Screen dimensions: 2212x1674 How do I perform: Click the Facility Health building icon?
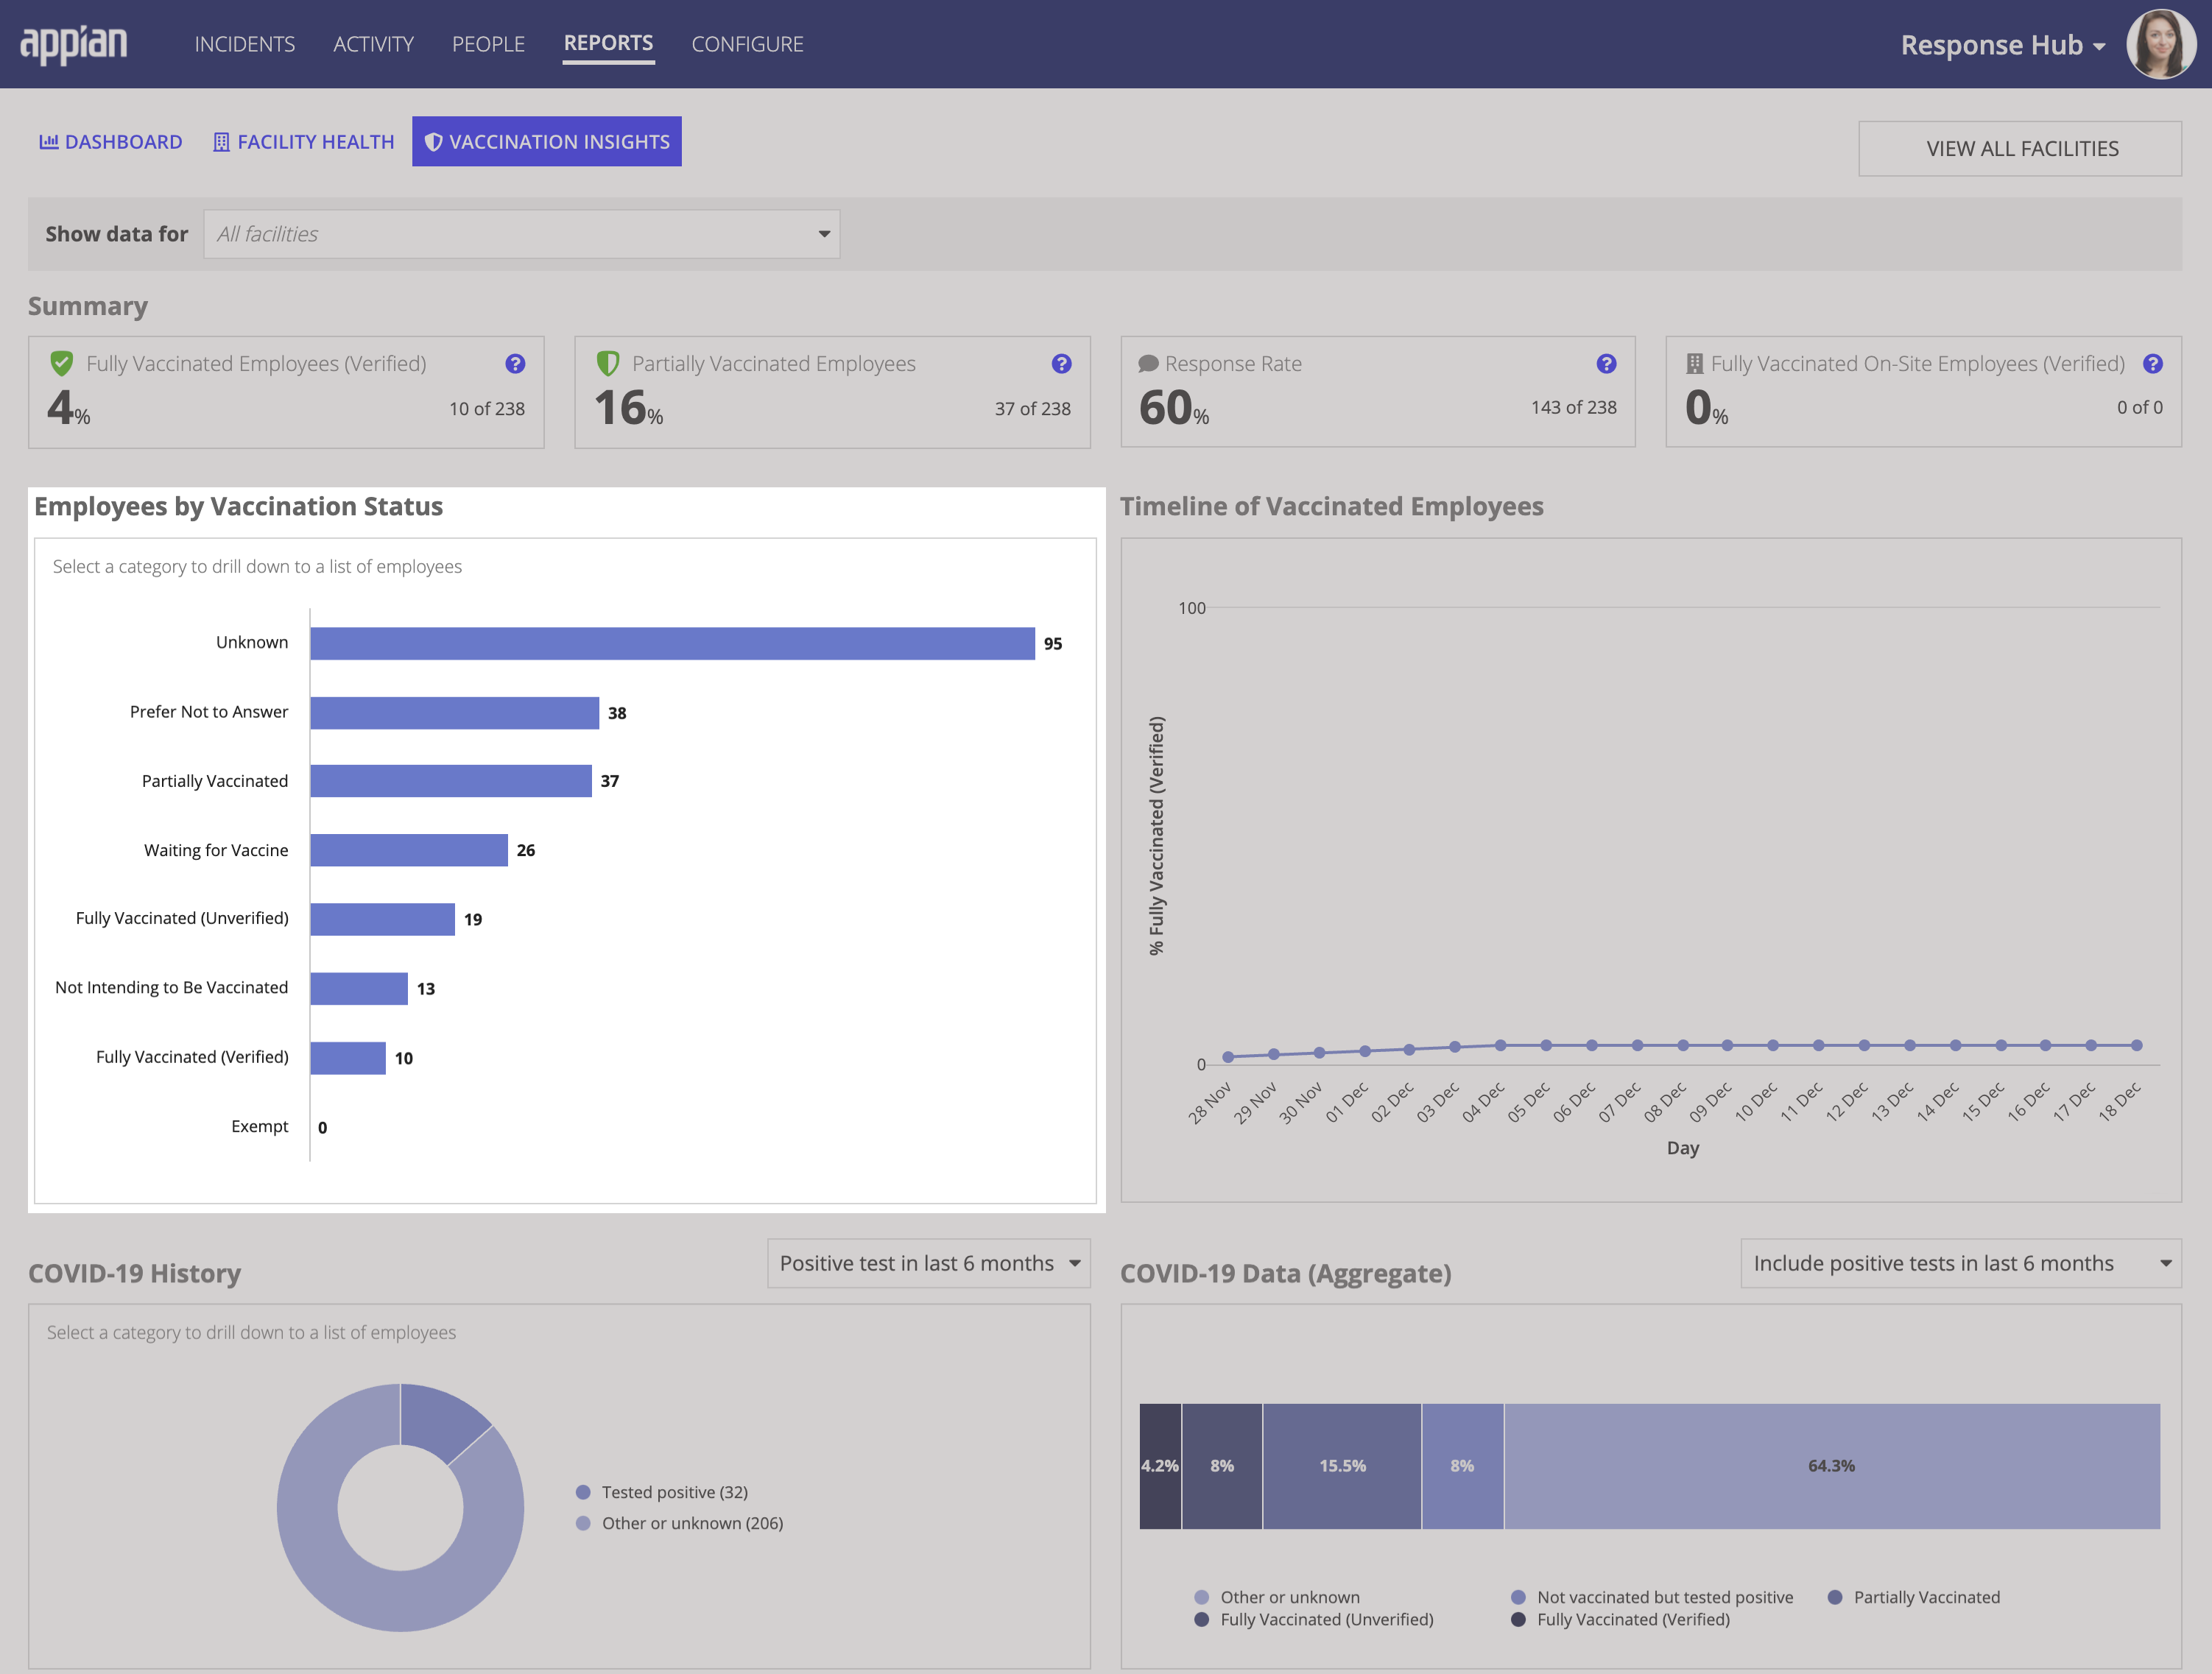[x=222, y=142]
